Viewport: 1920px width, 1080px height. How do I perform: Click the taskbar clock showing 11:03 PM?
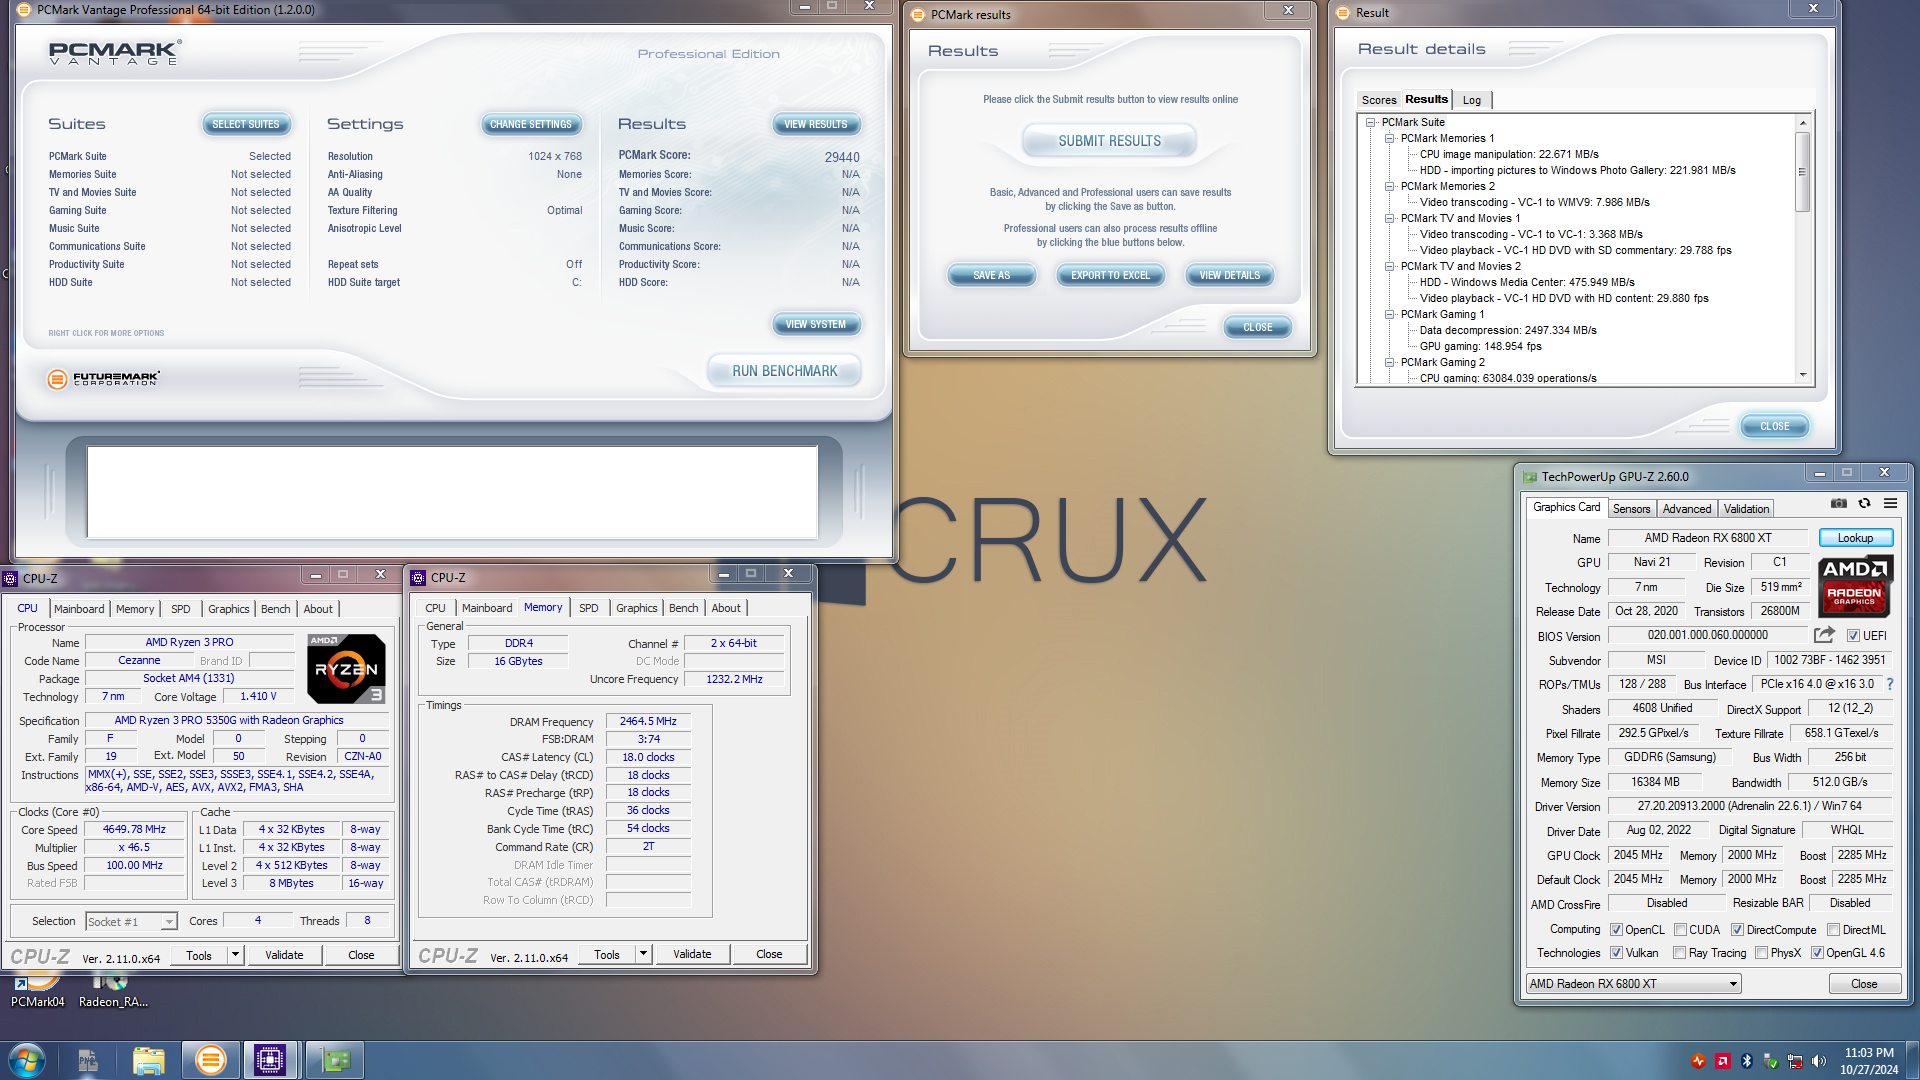[x=1868, y=1060]
